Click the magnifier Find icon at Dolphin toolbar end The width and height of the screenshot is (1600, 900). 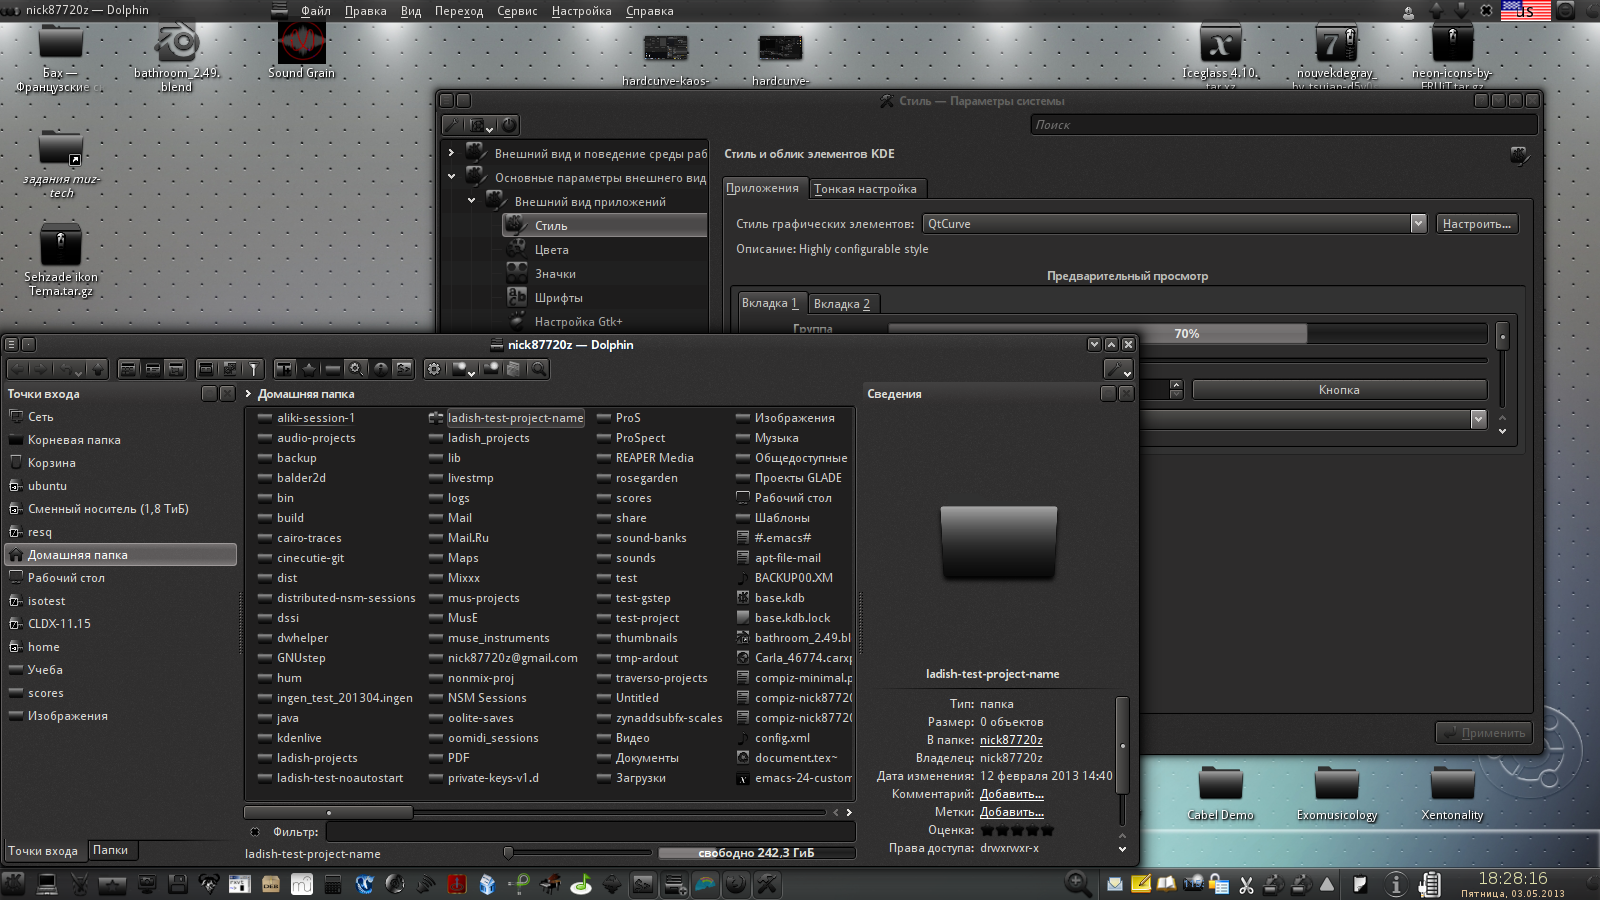click(539, 369)
